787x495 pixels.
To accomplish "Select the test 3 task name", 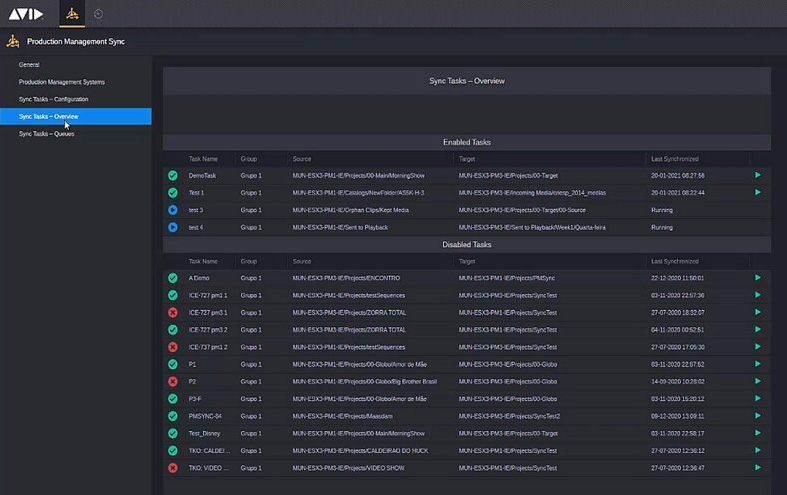I will [196, 210].
